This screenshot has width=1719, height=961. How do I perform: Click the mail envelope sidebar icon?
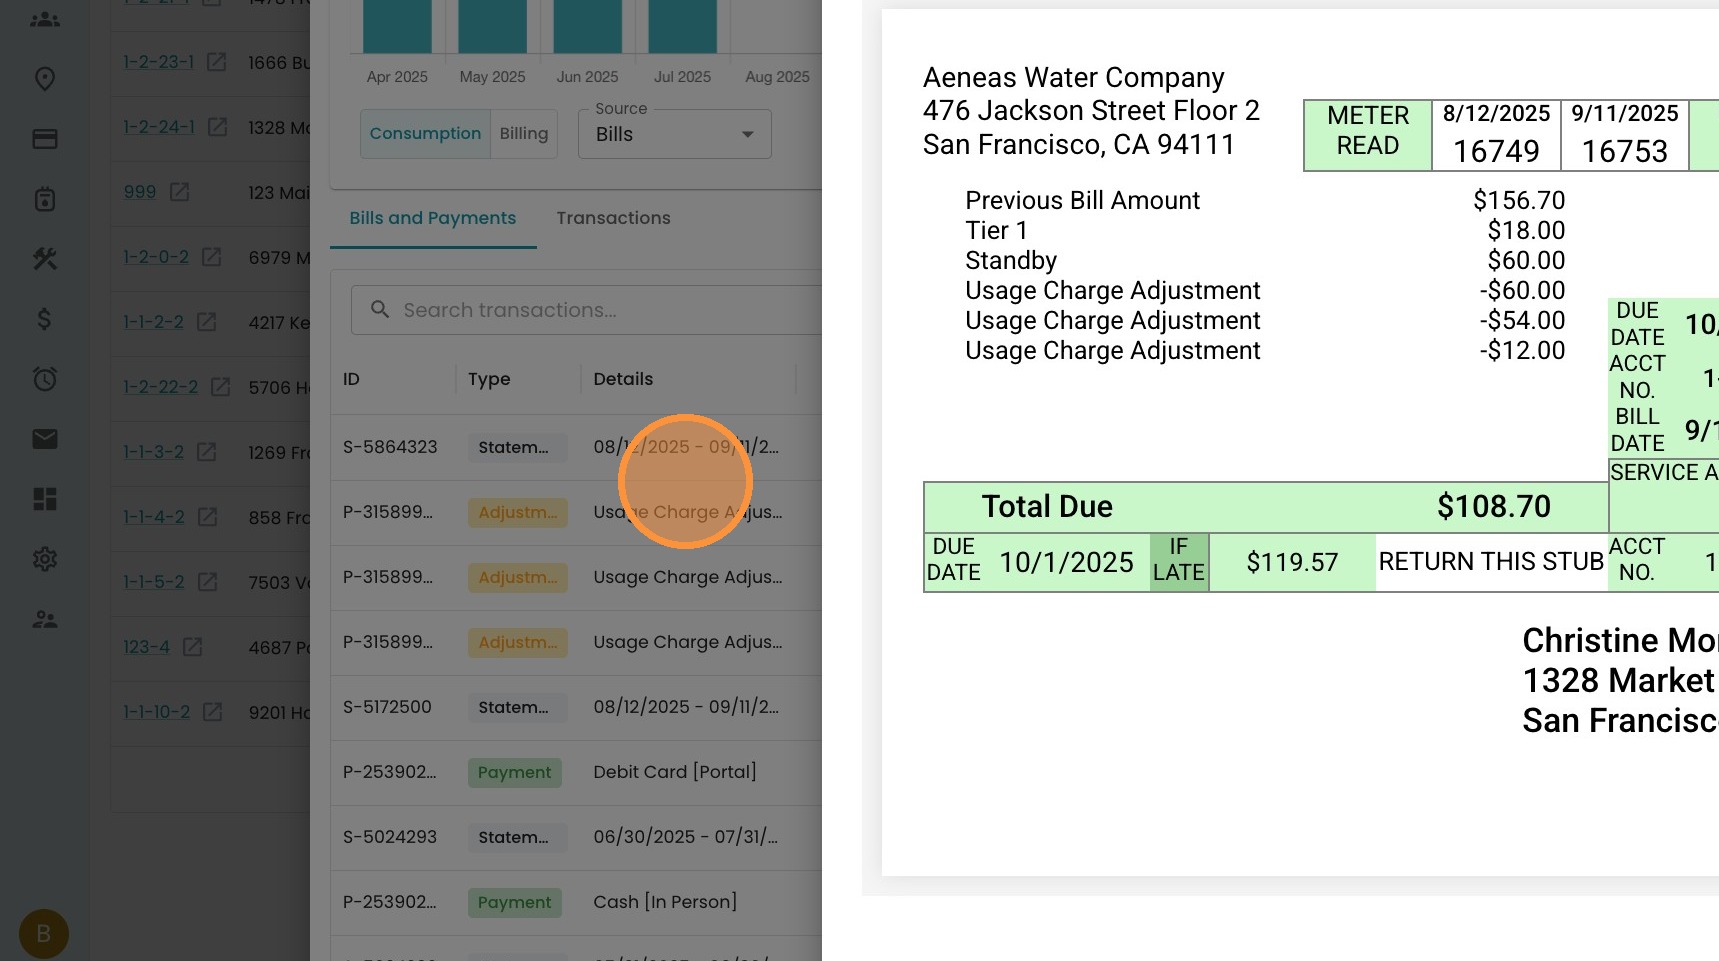[x=45, y=439]
